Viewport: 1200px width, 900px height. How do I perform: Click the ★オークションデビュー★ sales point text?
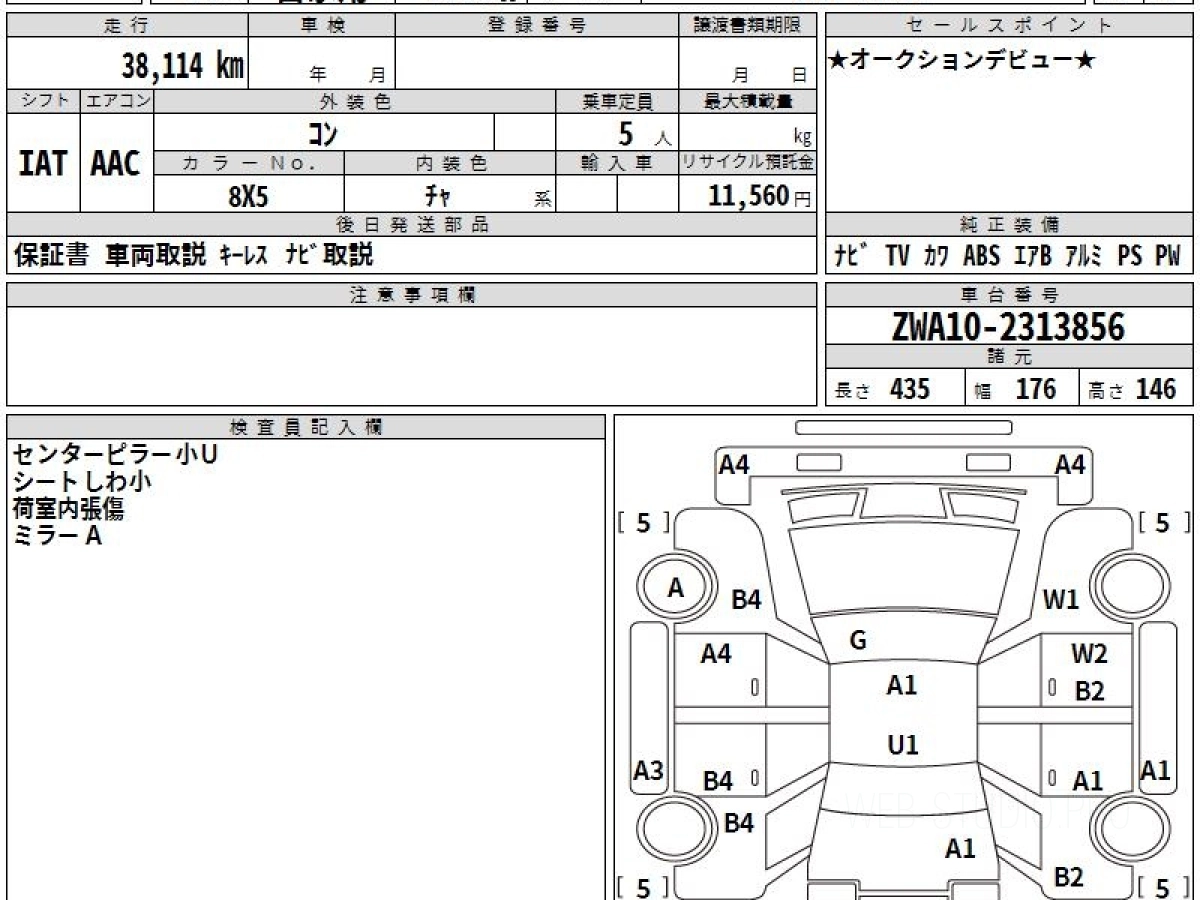[962, 60]
